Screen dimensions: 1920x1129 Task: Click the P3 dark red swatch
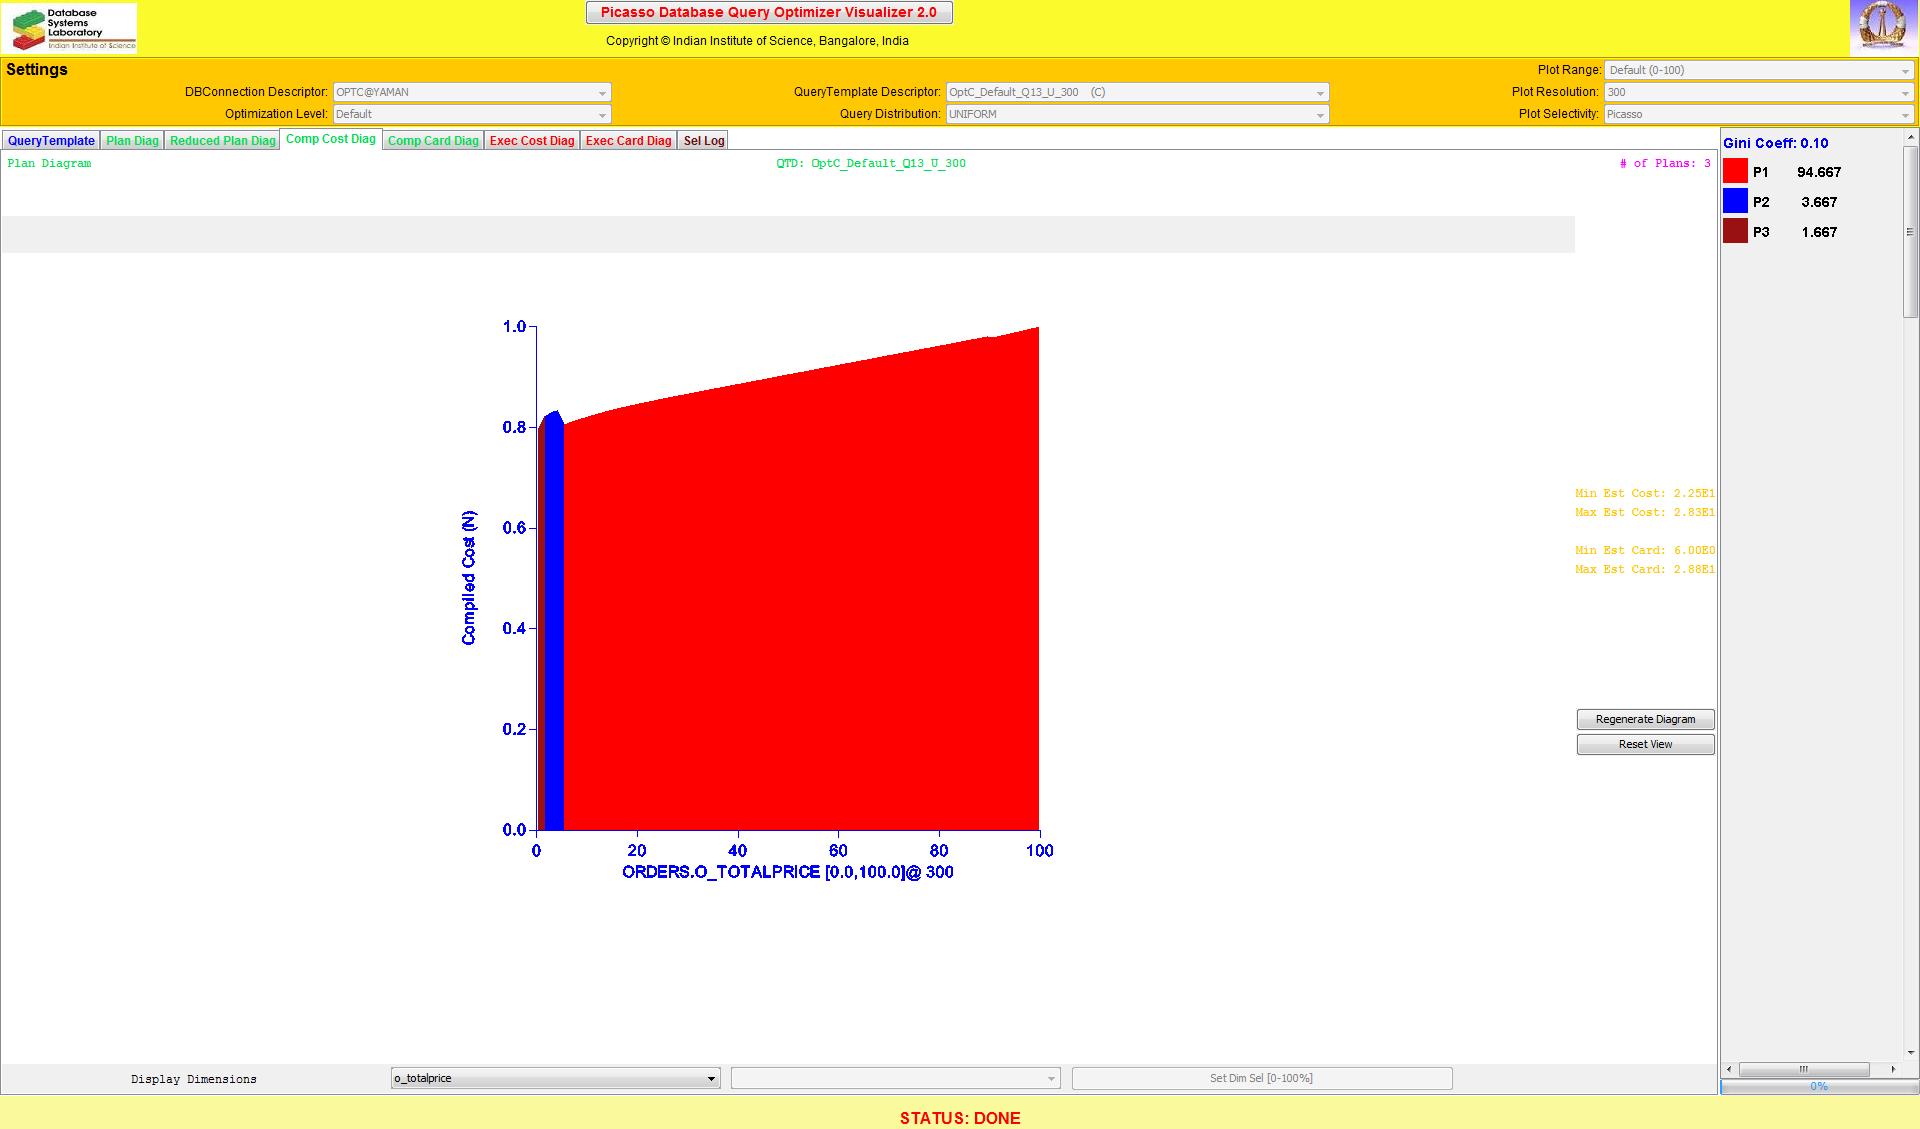(1735, 232)
